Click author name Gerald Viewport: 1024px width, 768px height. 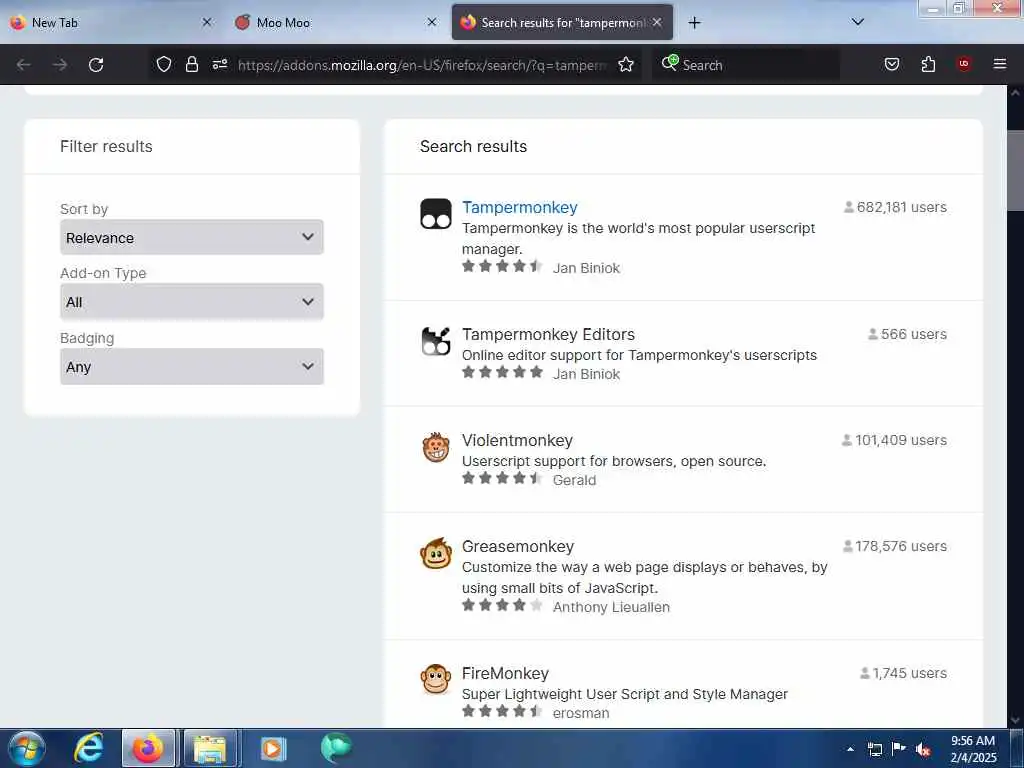click(574, 480)
